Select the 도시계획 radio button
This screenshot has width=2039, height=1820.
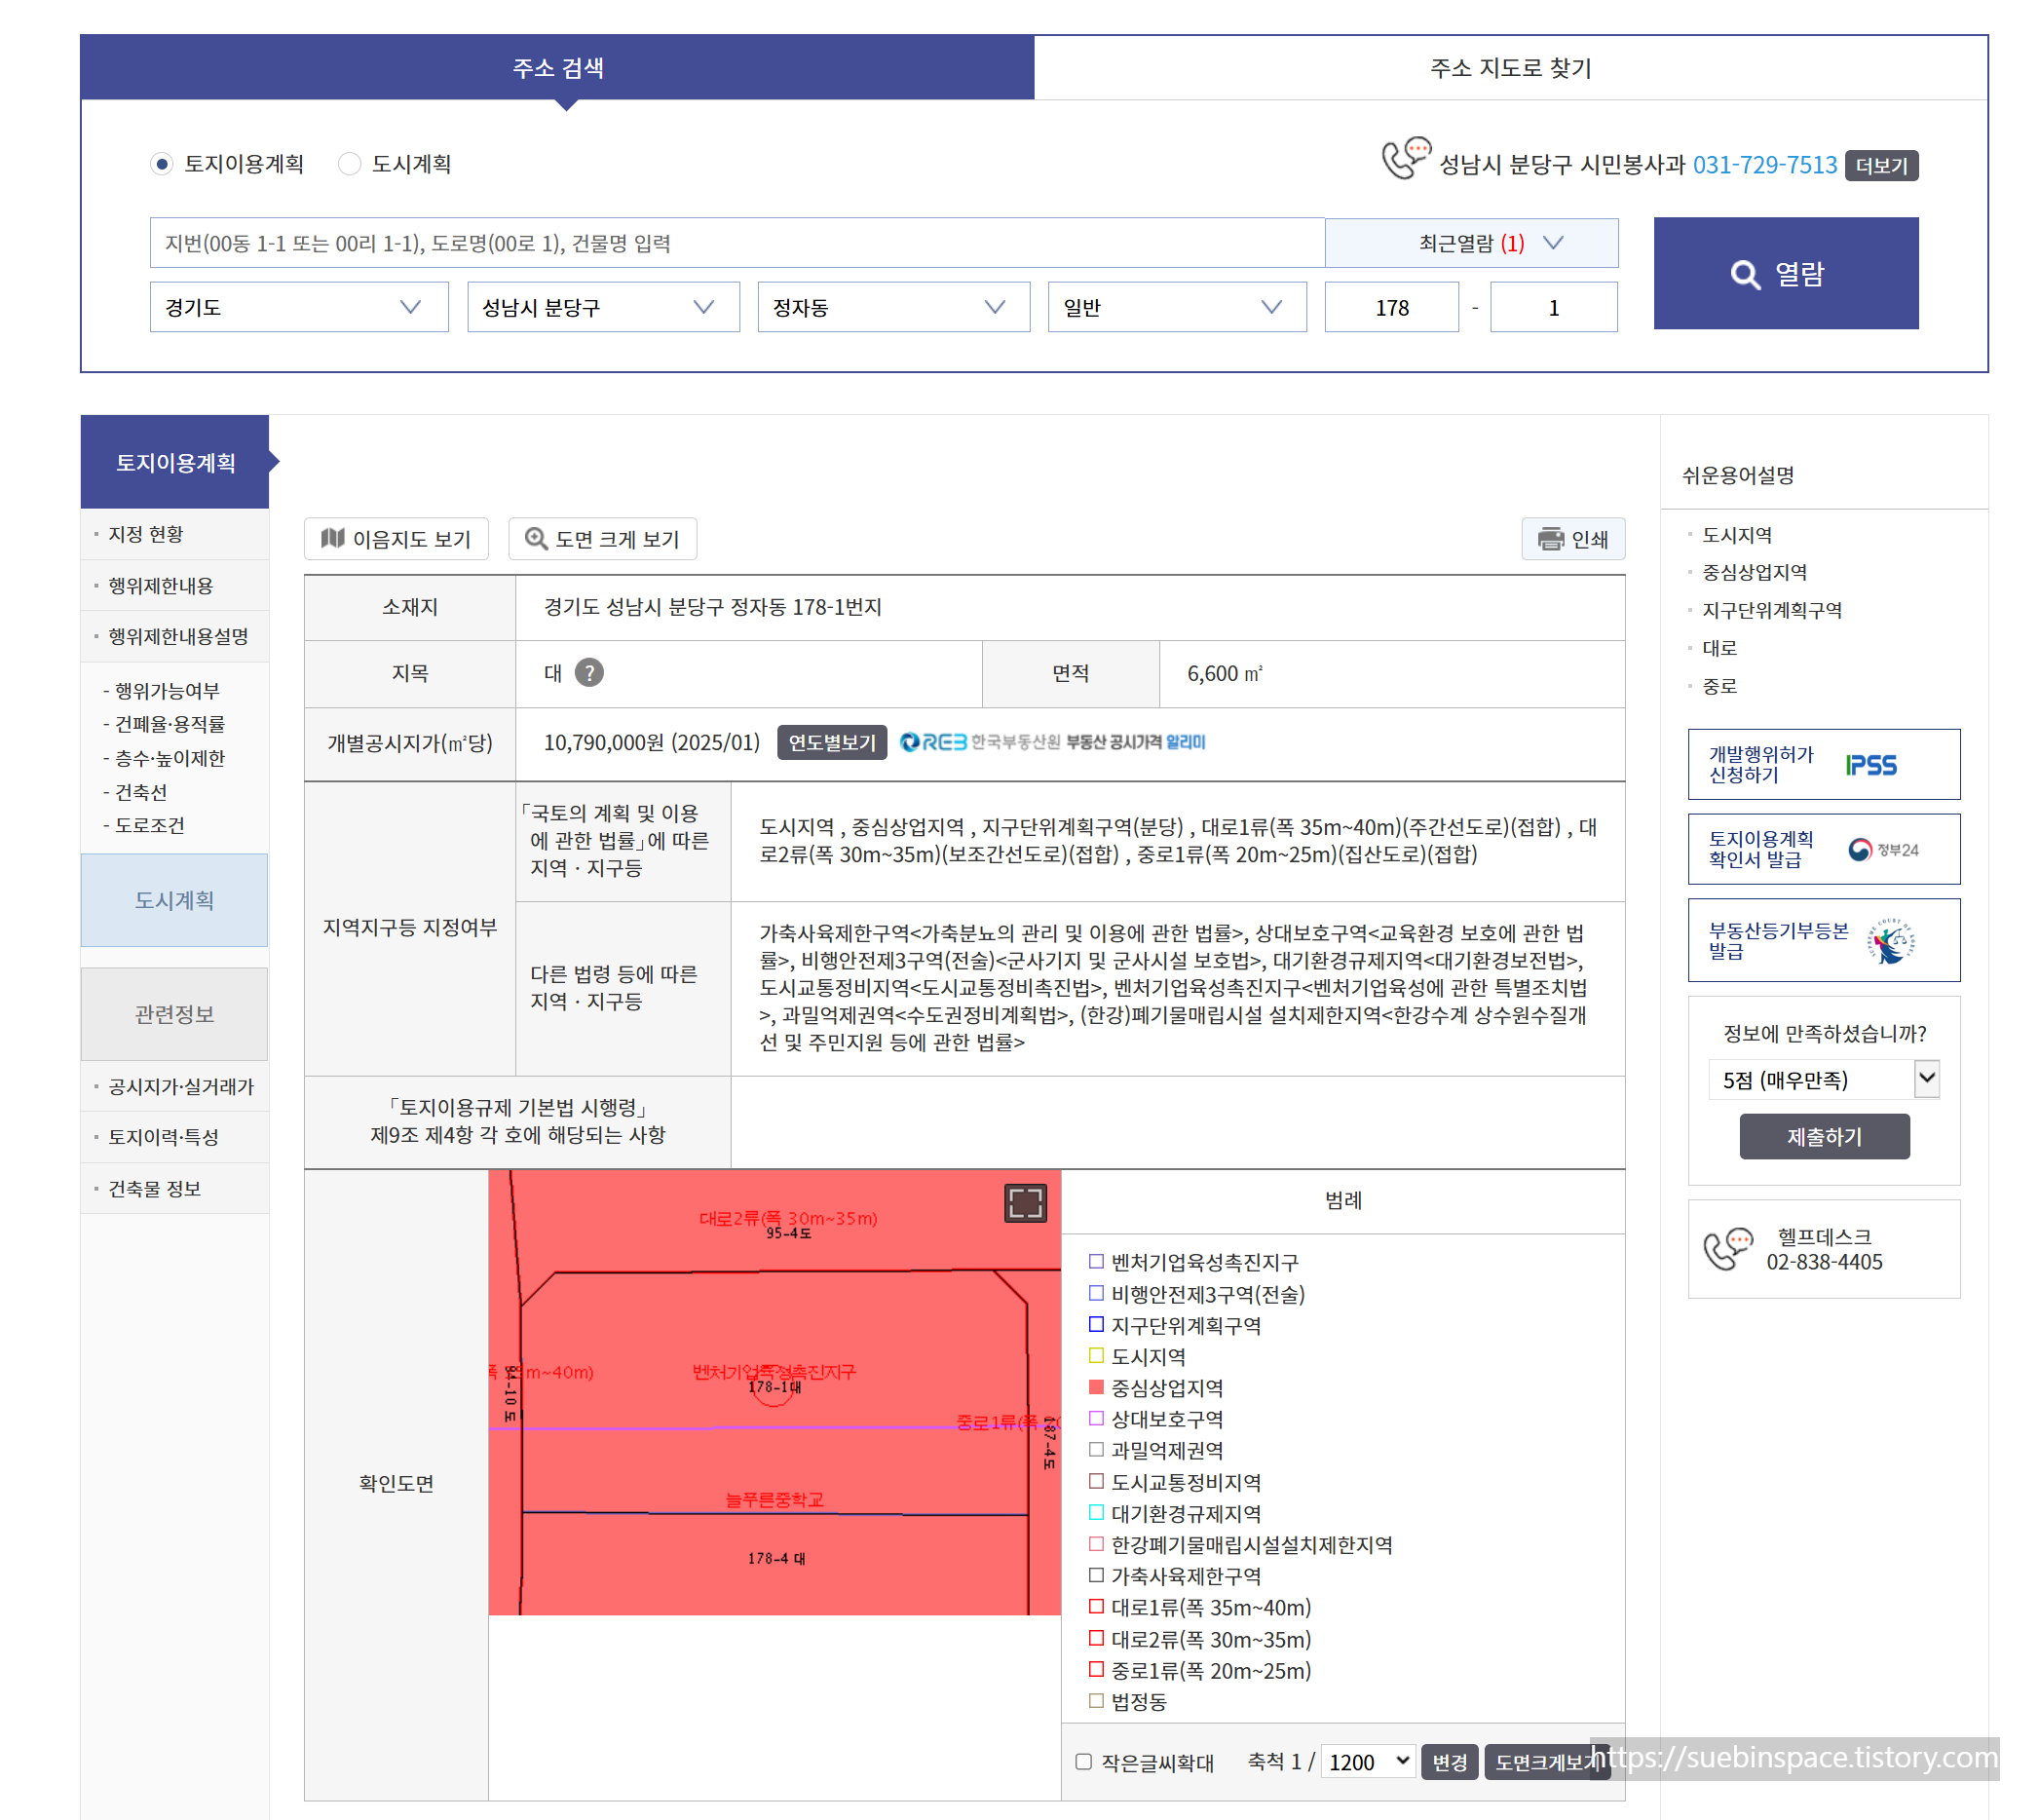(x=349, y=164)
